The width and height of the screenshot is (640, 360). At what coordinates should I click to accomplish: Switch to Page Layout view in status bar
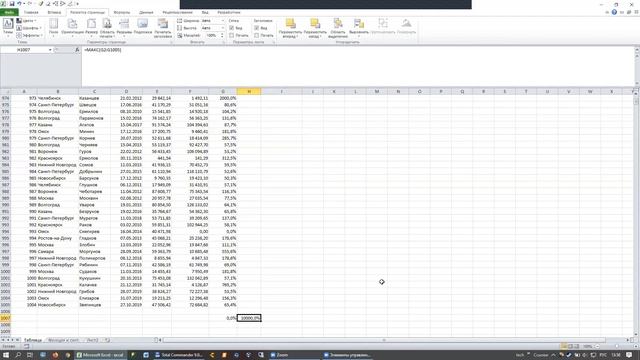pyautogui.click(x=570, y=346)
